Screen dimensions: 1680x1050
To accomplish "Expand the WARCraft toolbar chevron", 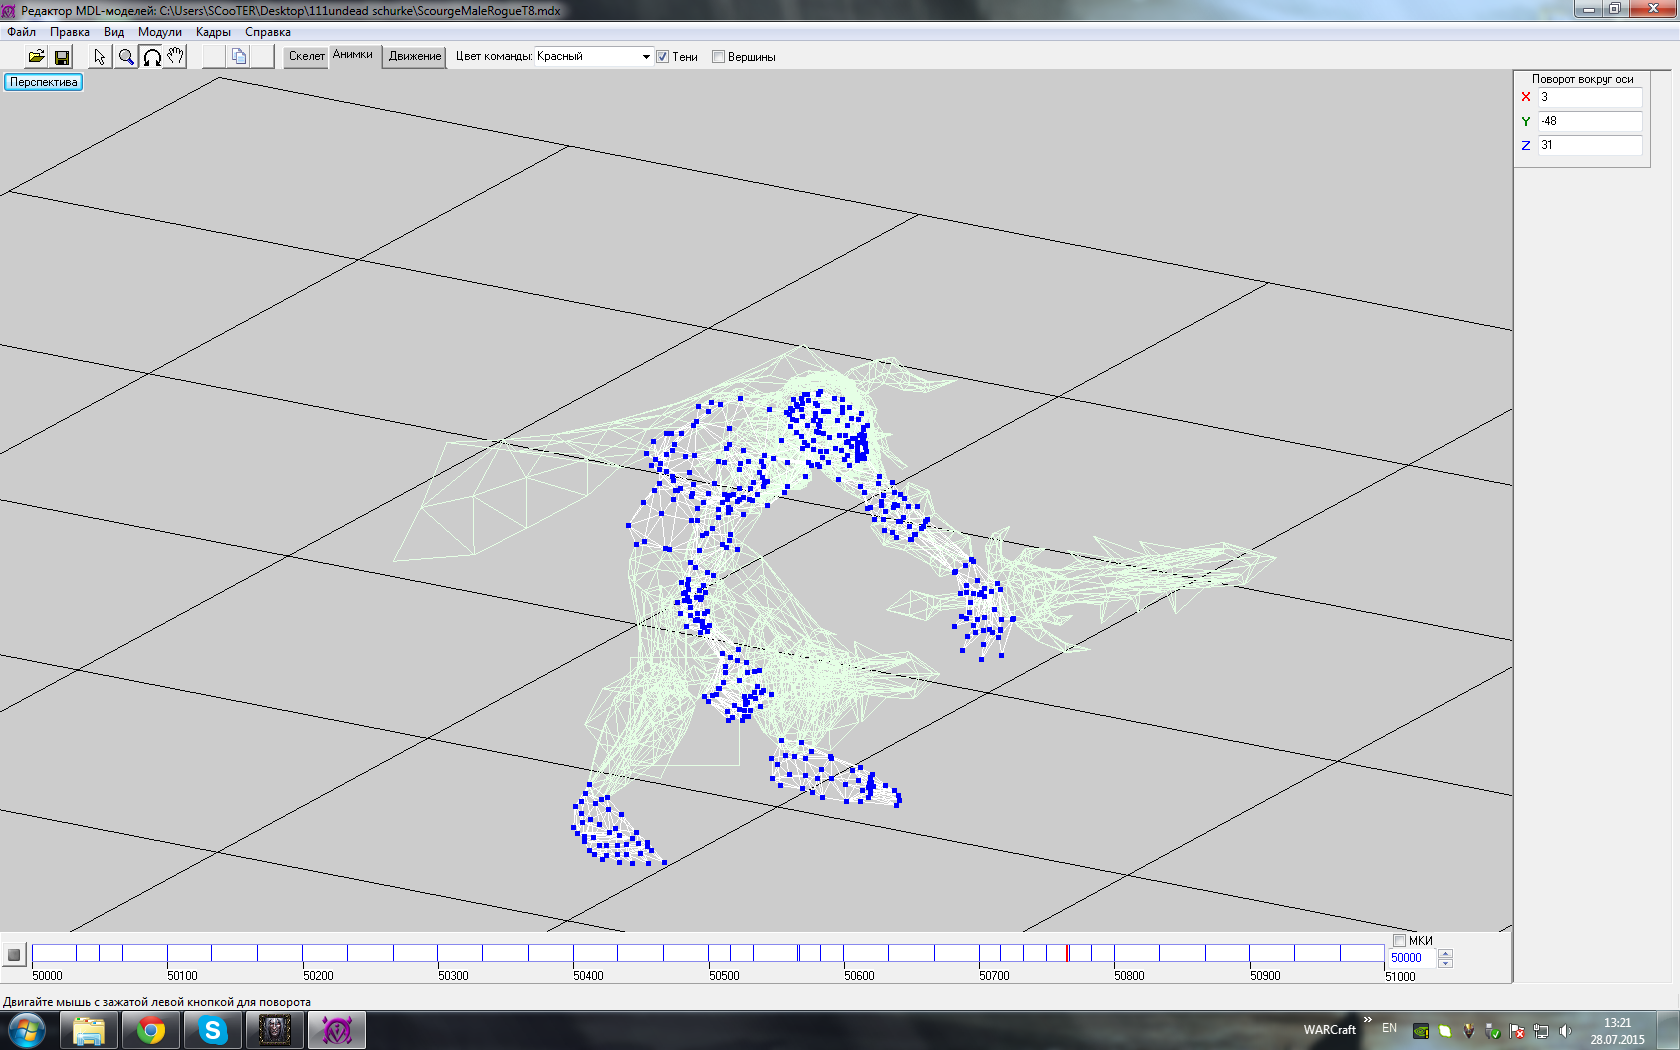I will (1368, 1020).
